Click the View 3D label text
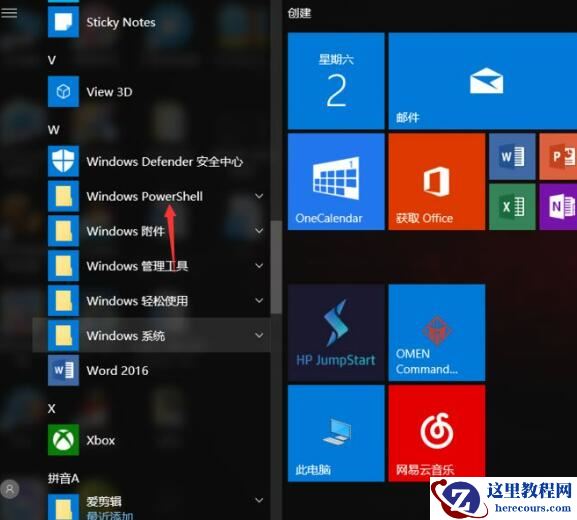Image resolution: width=577 pixels, height=520 pixels. 109,92
